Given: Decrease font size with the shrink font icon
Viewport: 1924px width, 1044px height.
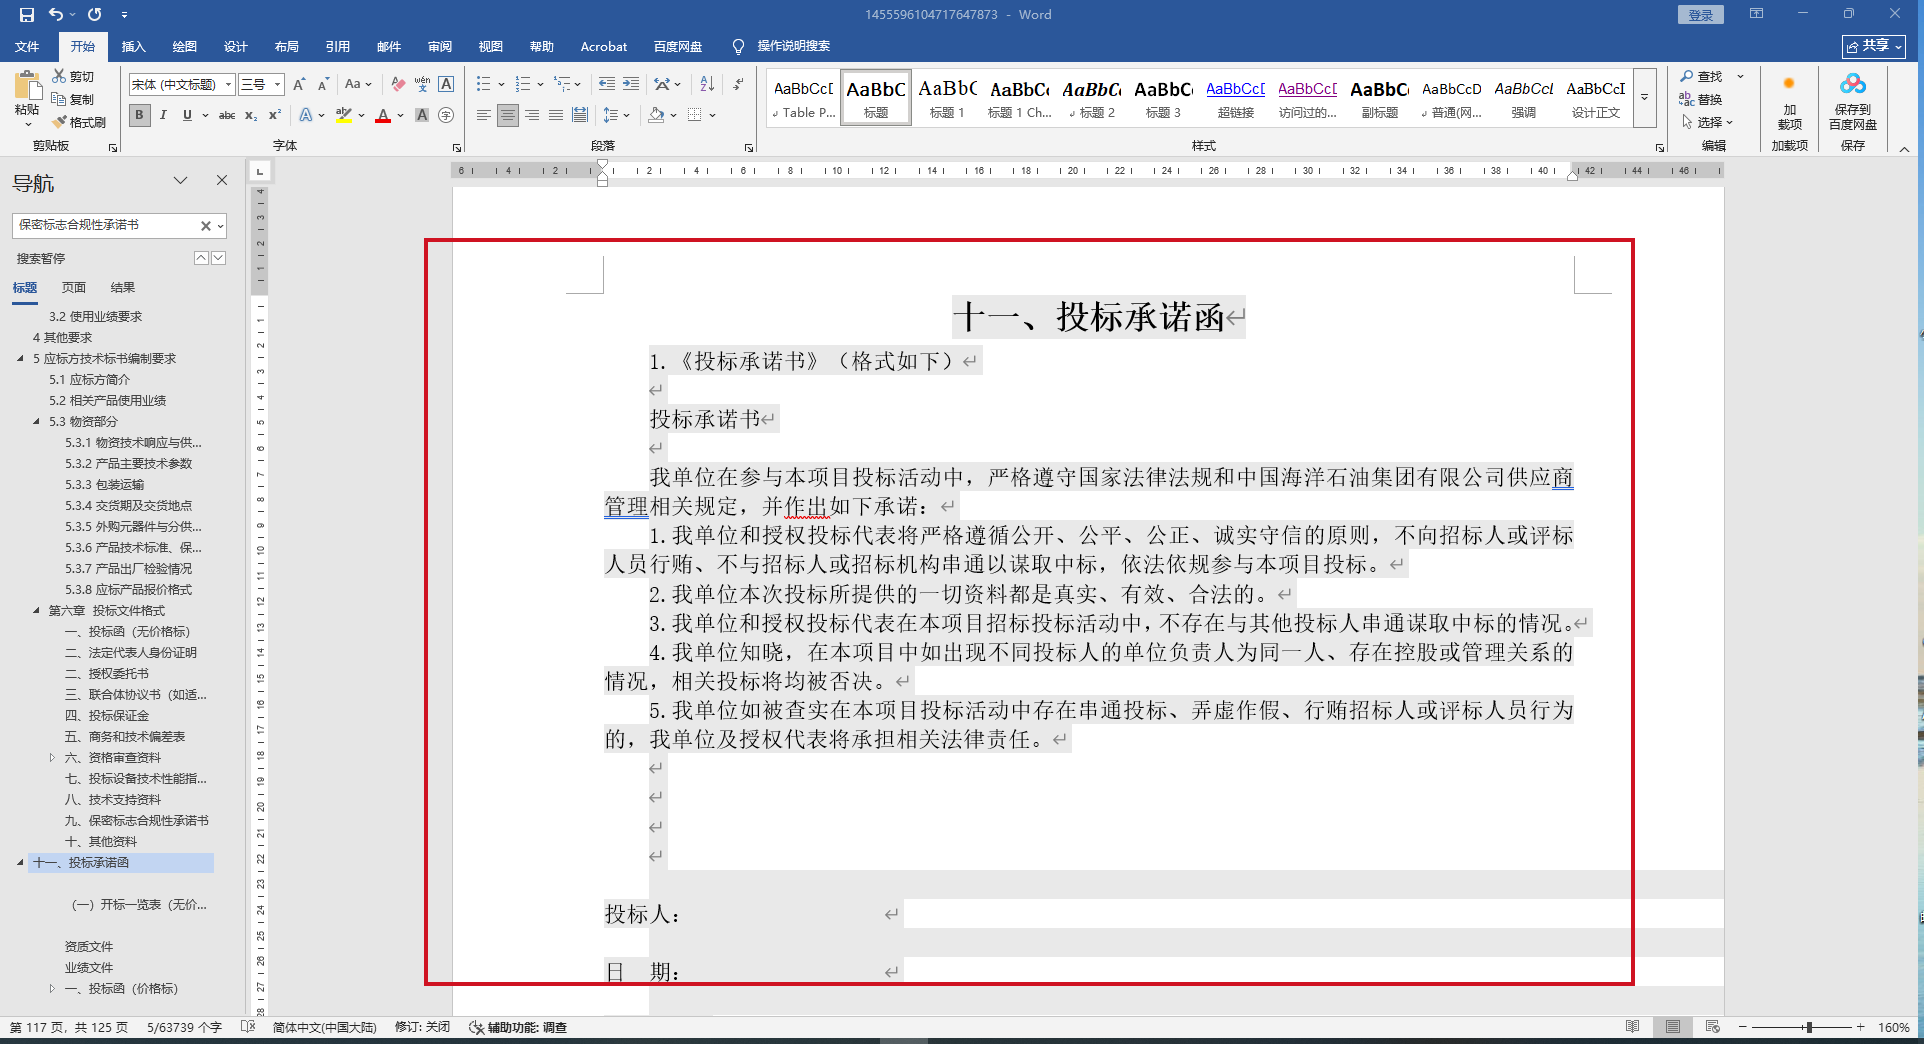Looking at the screenshot, I should coord(323,85).
